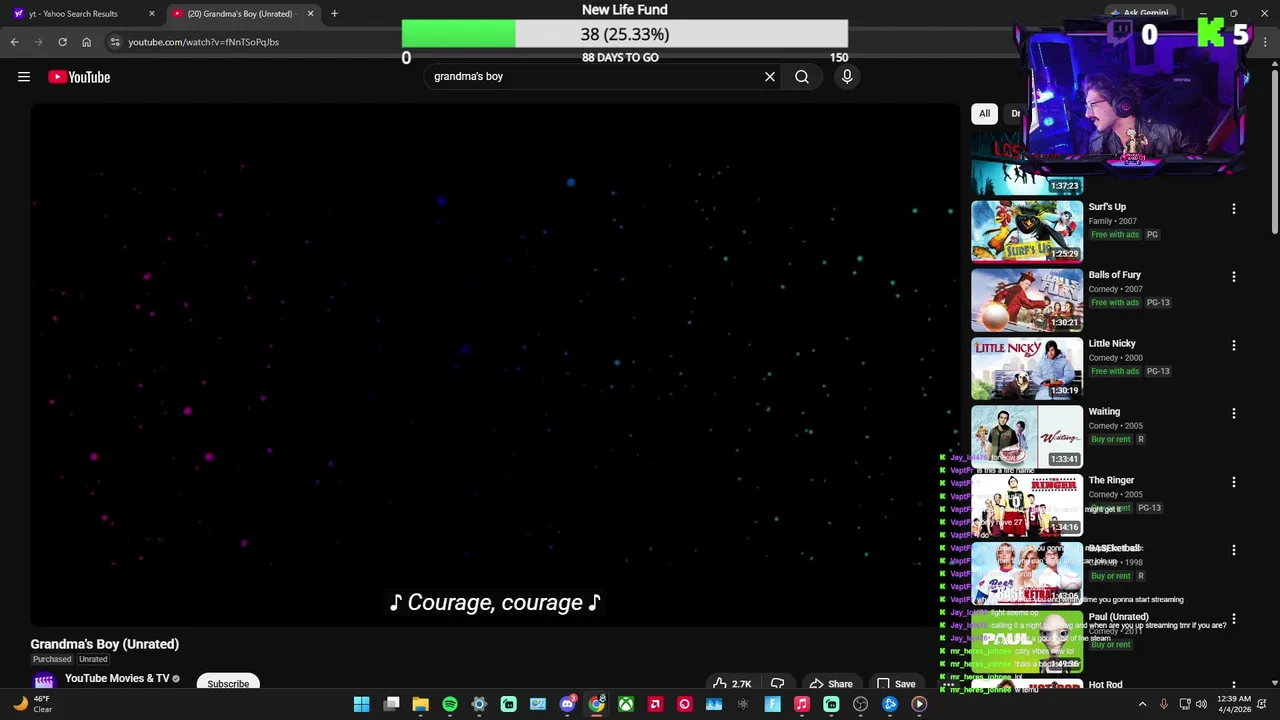Open Xbox app from the taskbar
The image size is (1280, 720).
(x=626, y=704)
